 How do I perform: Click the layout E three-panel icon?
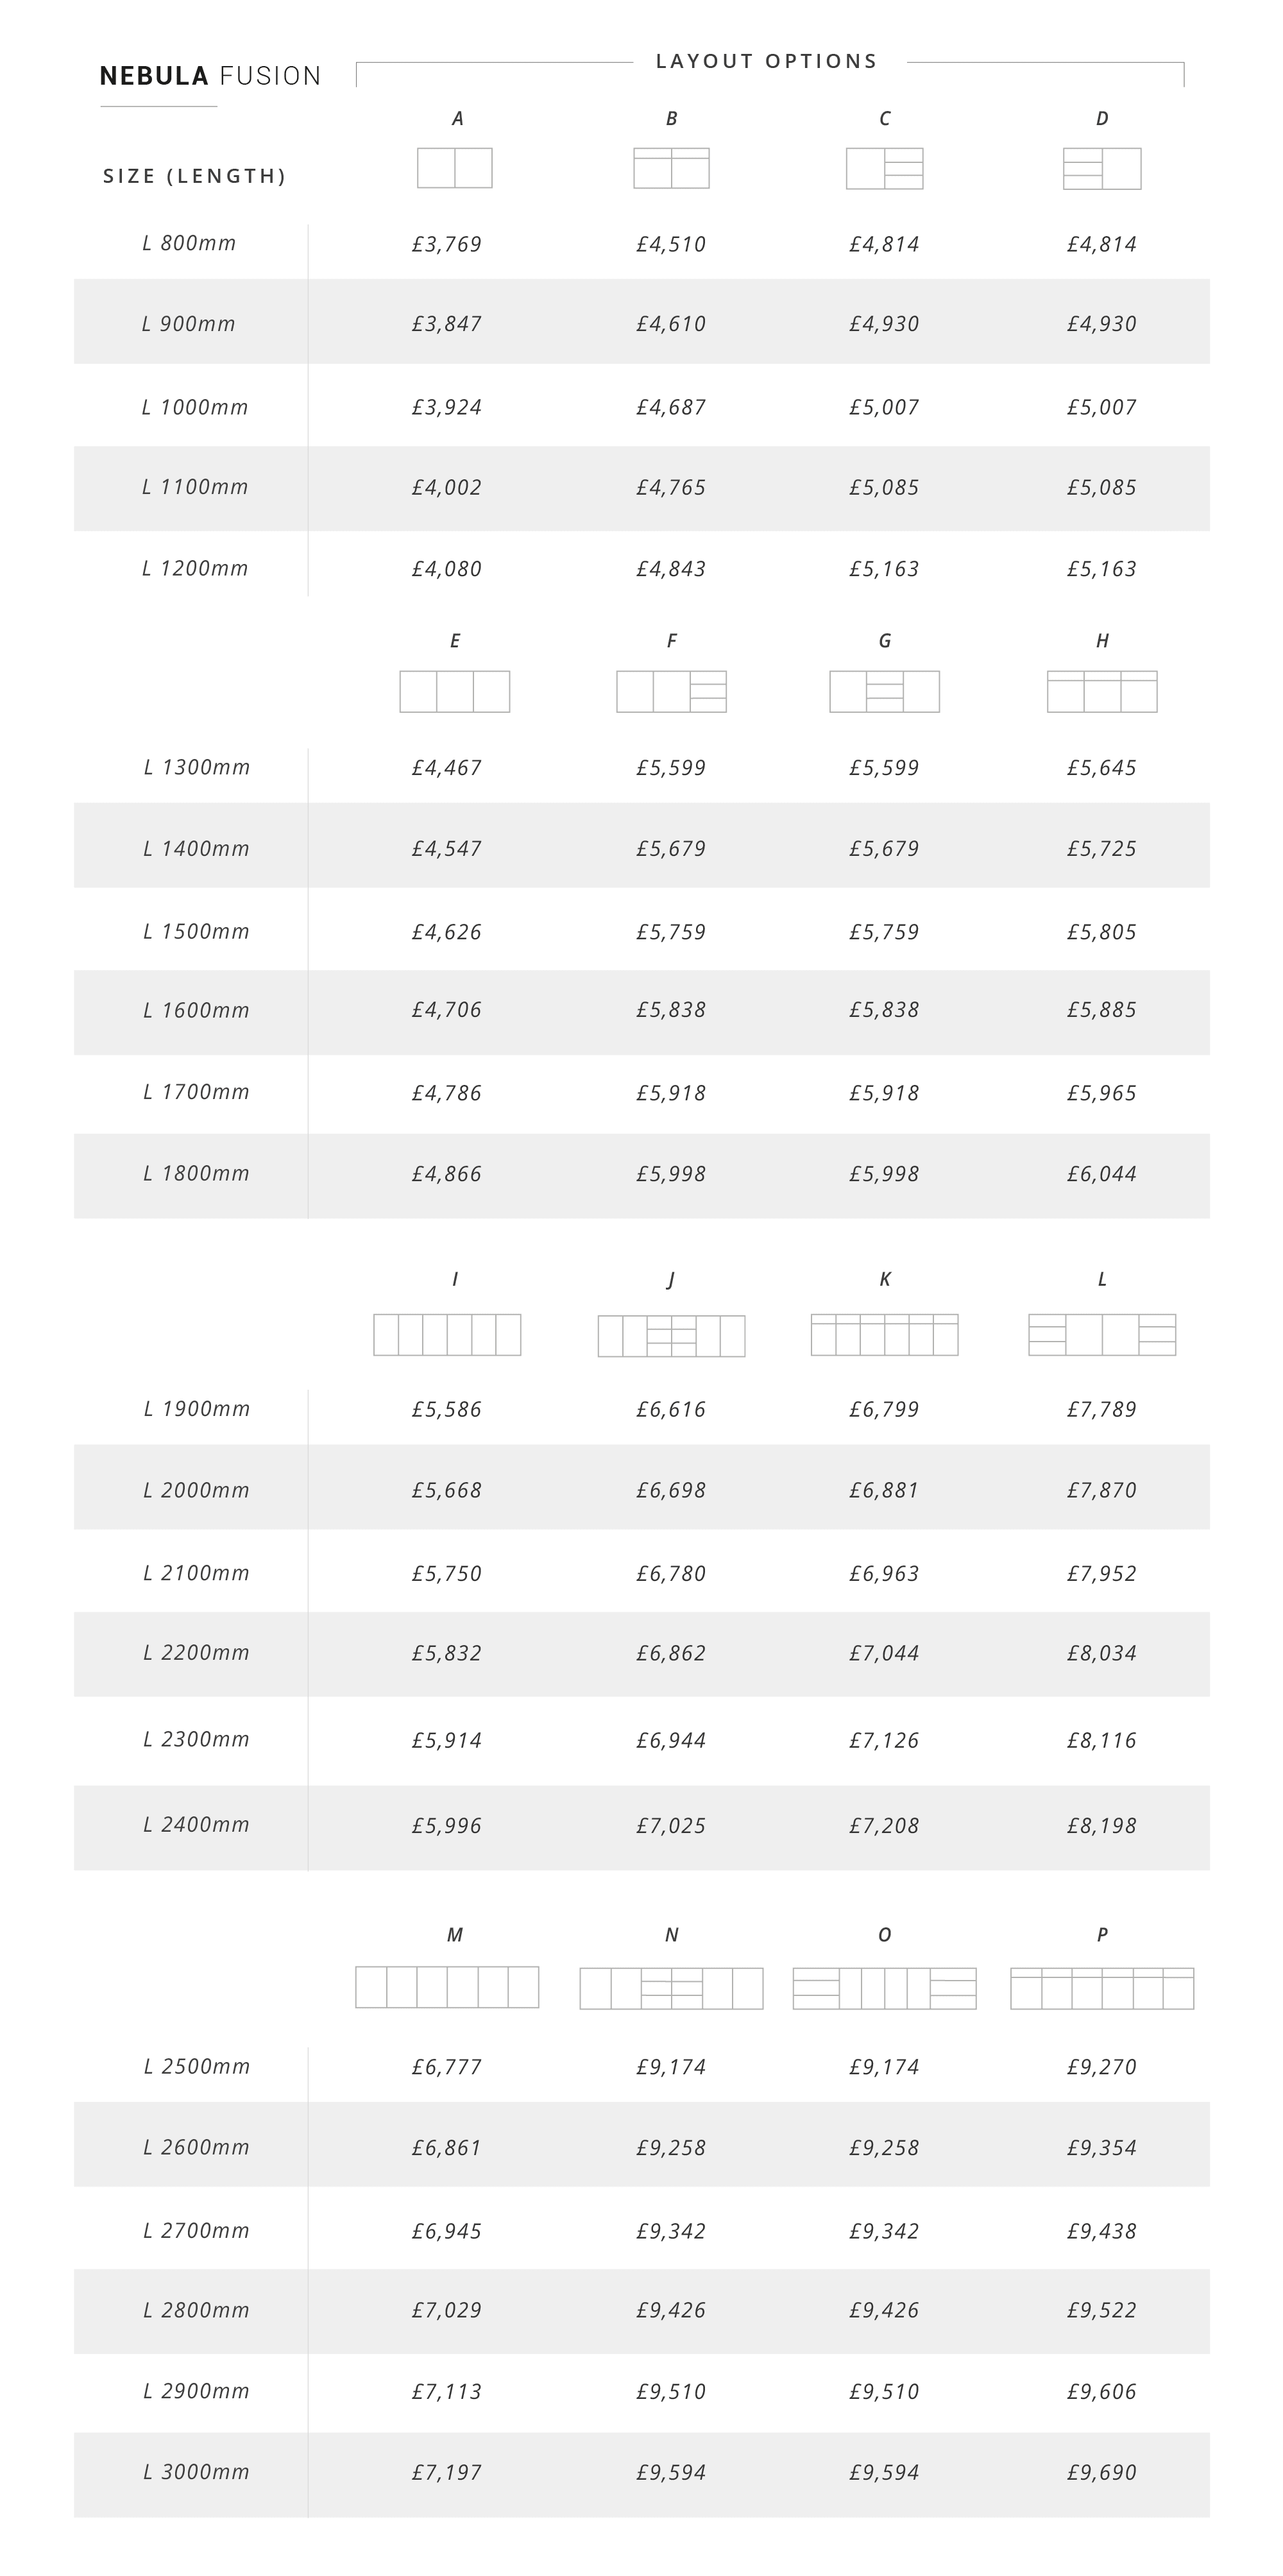tap(455, 691)
